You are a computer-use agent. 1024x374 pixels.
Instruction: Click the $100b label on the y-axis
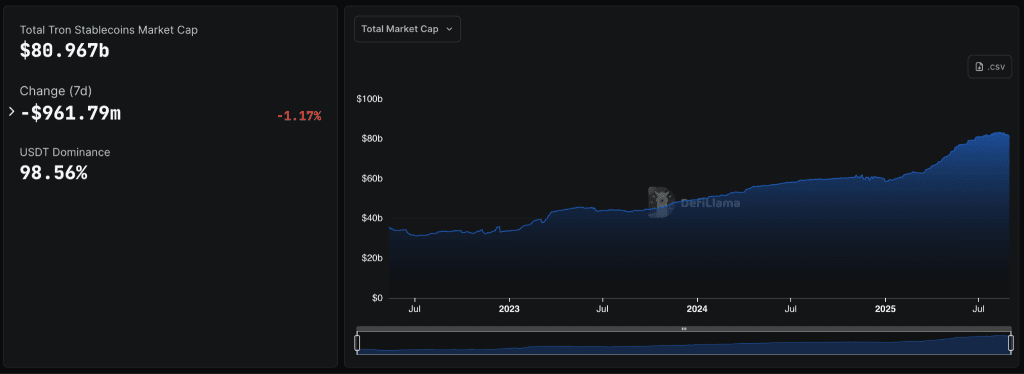(369, 99)
